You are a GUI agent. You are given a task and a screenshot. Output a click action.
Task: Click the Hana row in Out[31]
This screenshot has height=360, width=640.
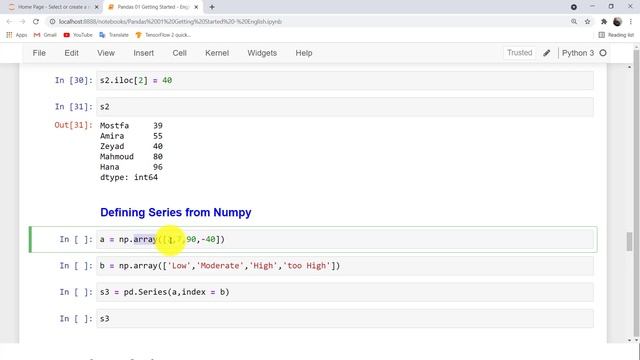tap(131, 167)
